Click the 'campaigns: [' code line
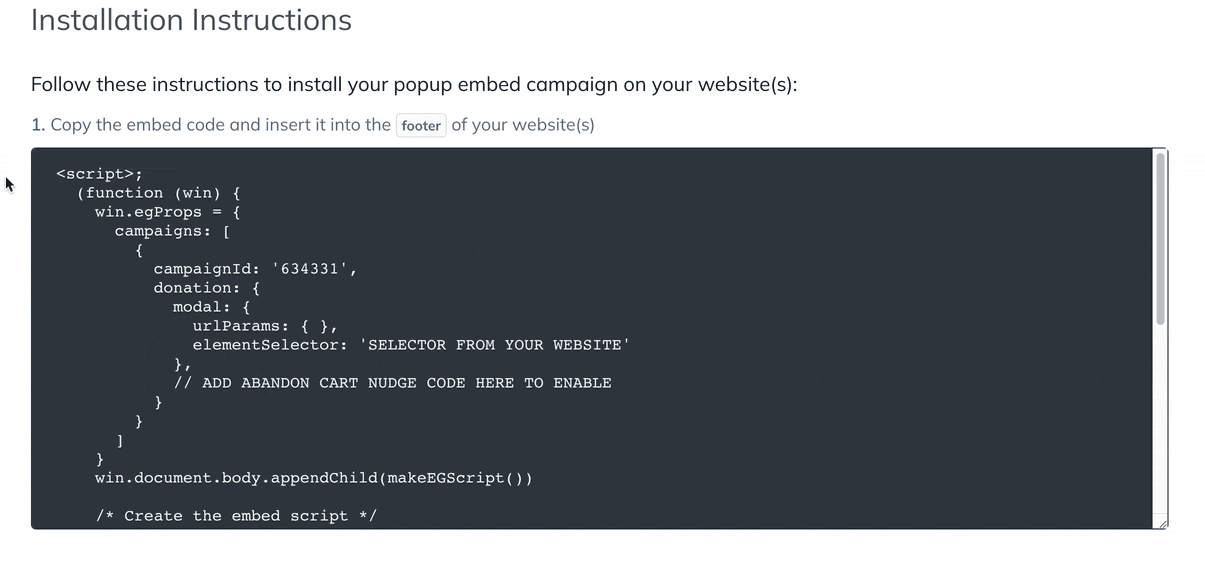This screenshot has width=1205, height=561. [x=173, y=231]
